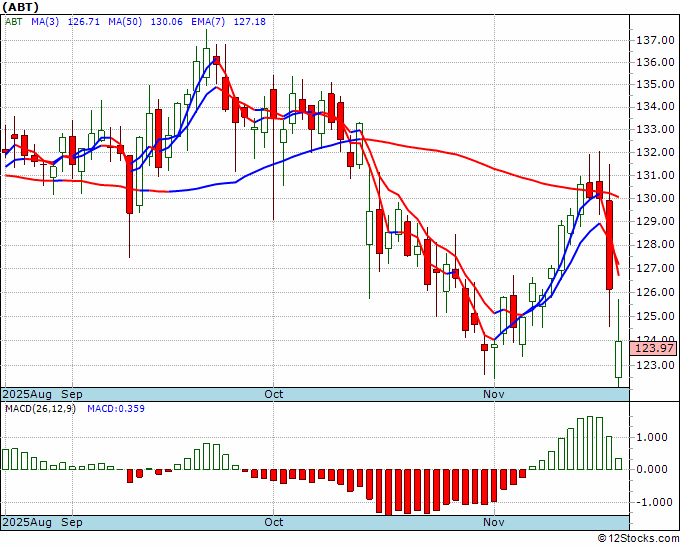
Task: Click the tallest green MACD histogram bar
Action: tap(590, 443)
